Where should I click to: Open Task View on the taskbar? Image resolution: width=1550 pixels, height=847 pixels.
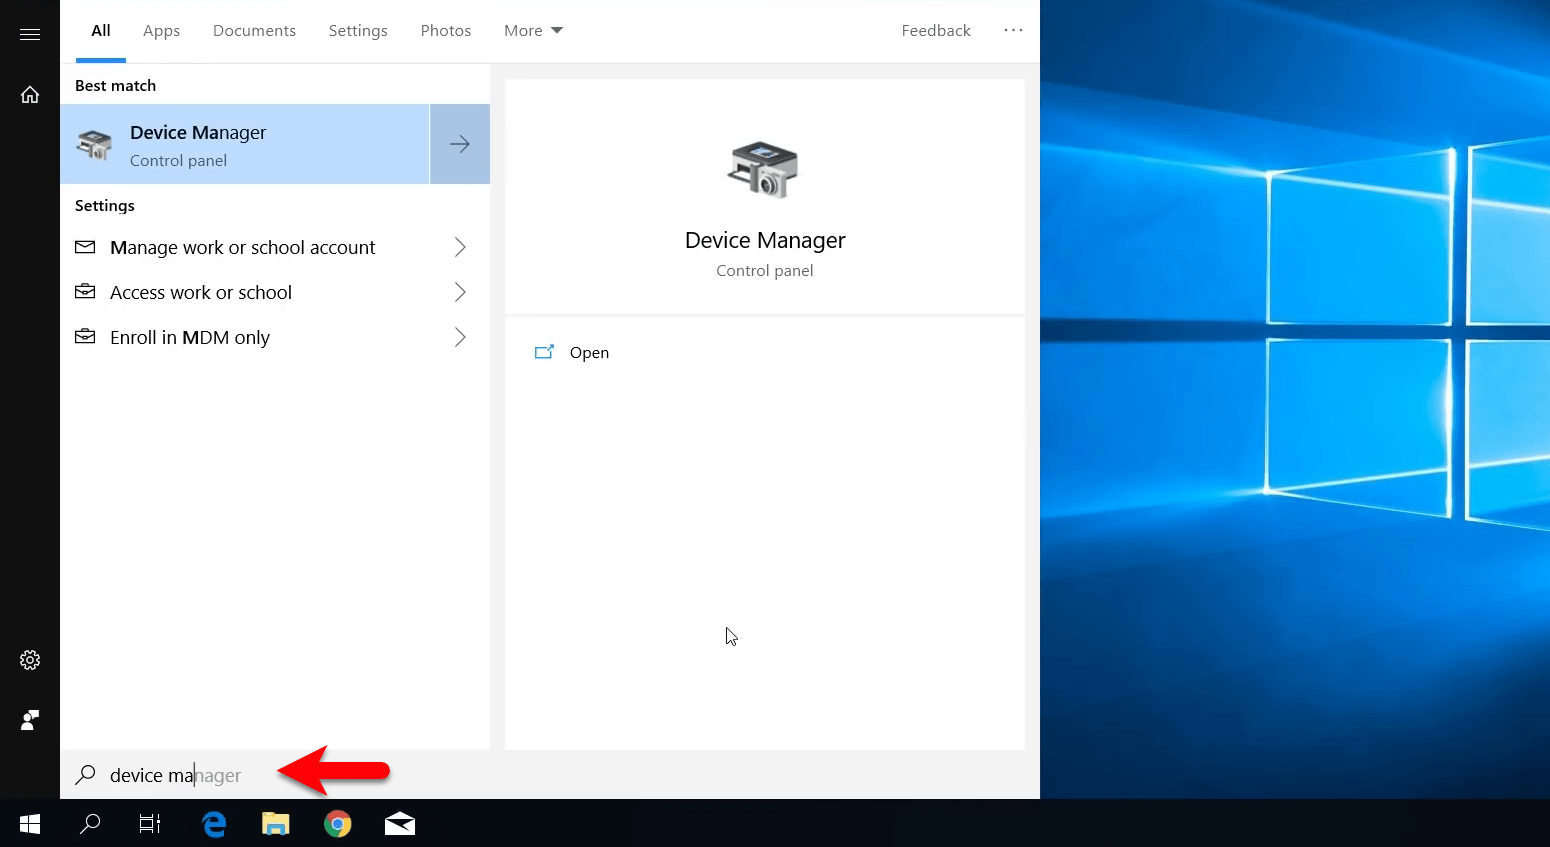[150, 824]
